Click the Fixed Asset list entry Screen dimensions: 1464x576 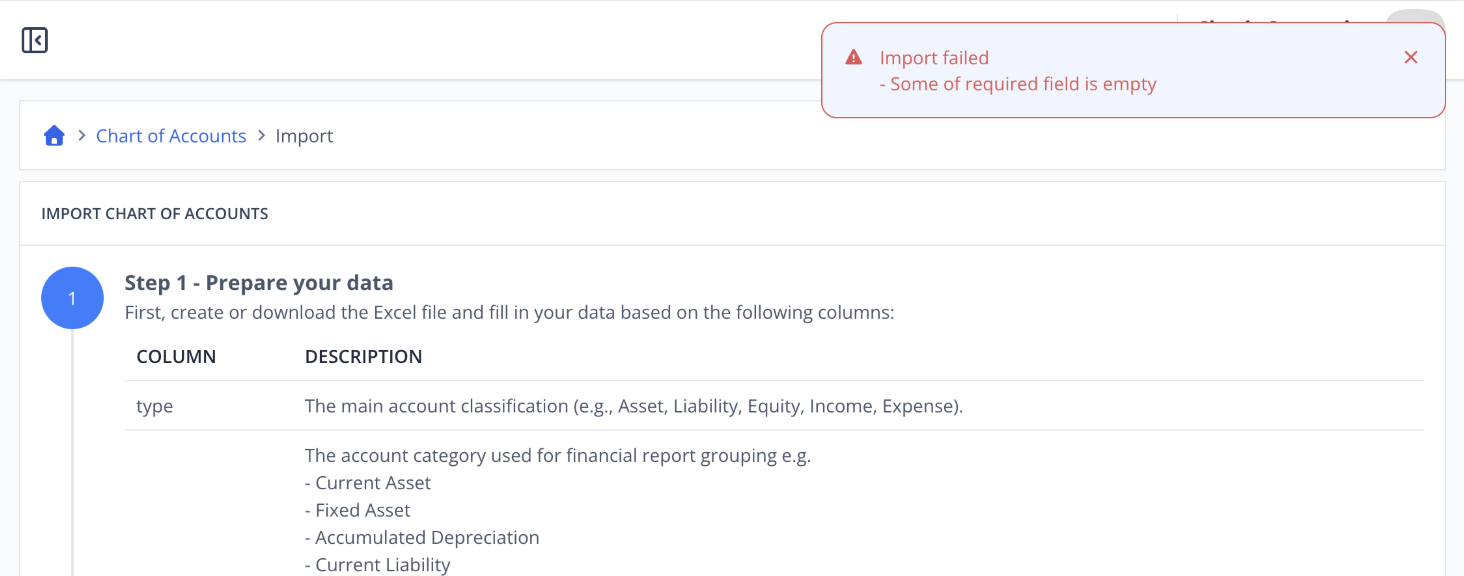coord(358,510)
